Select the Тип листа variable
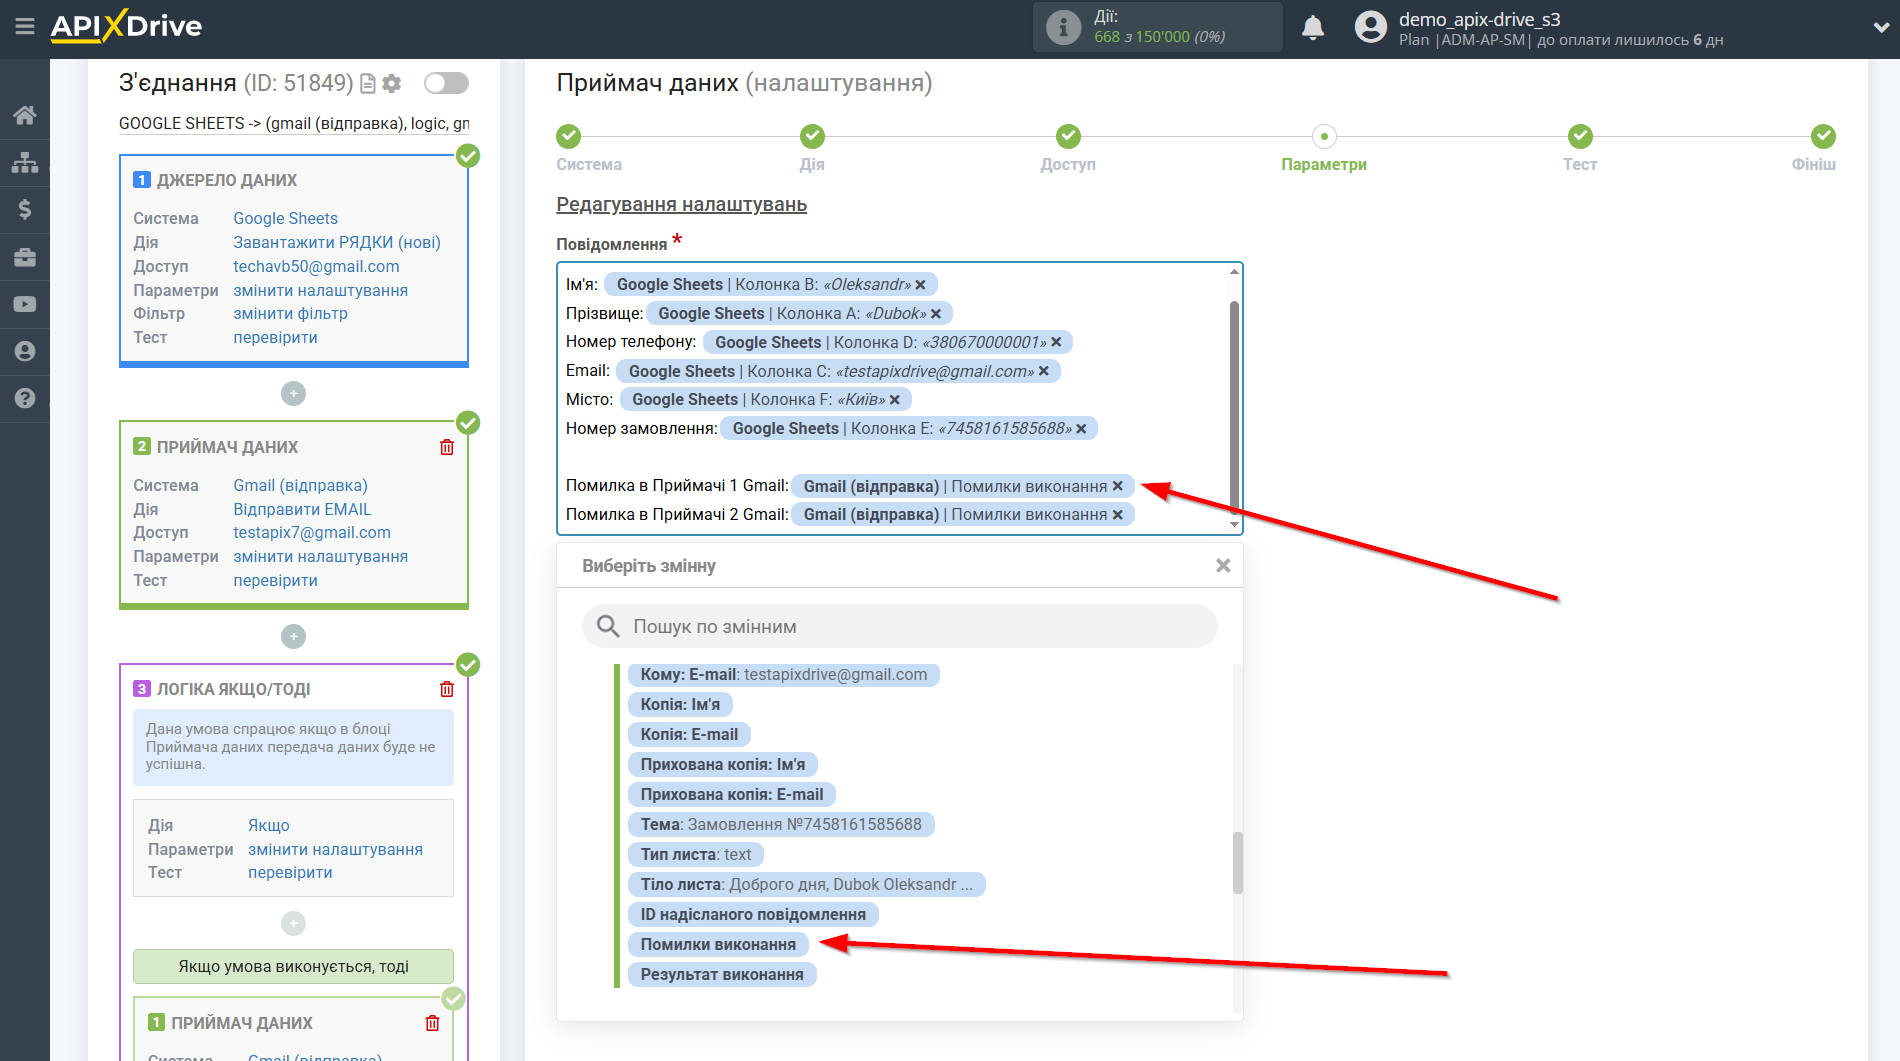The height and width of the screenshot is (1061, 1900). pos(696,855)
